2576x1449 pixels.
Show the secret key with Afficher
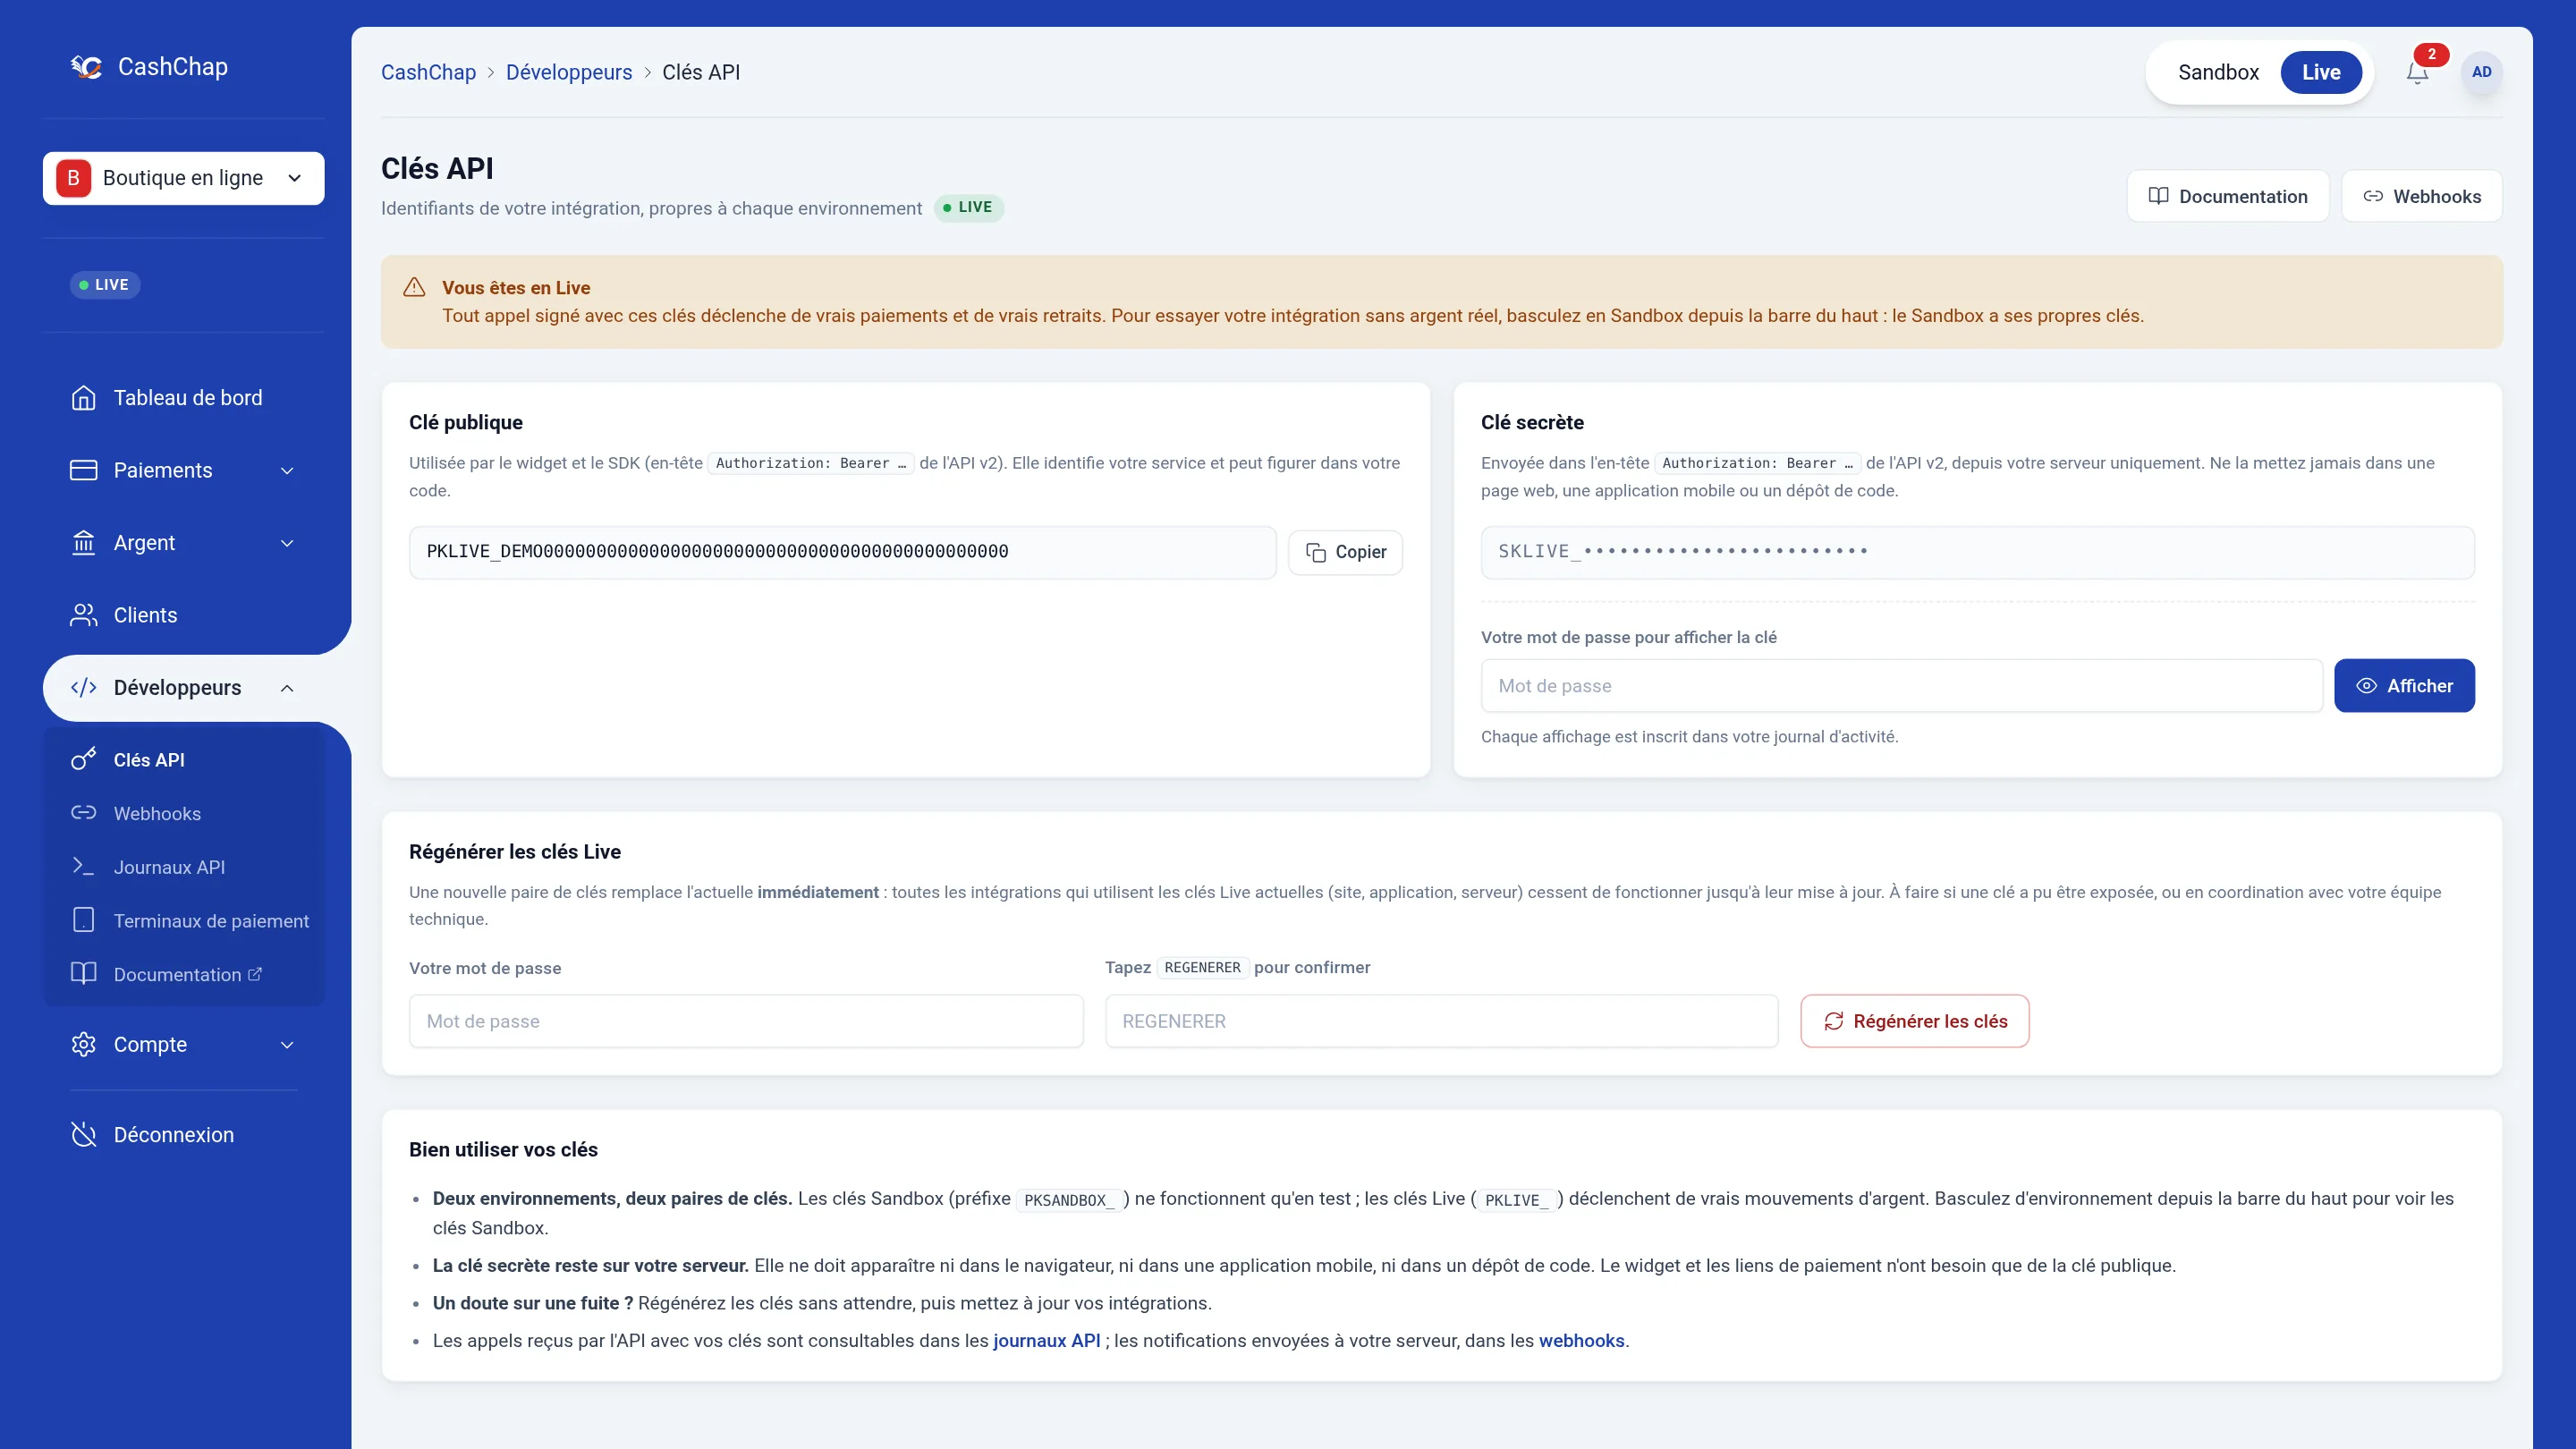tap(2404, 686)
